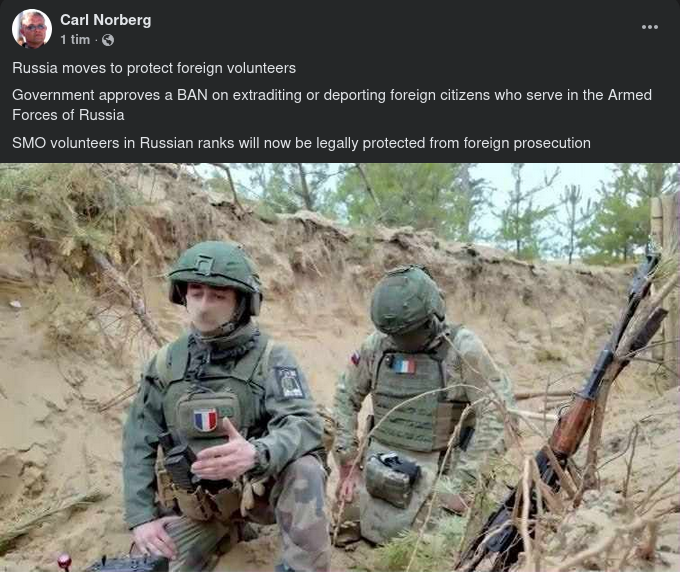Viewport: 680px width, 572px height.
Task: Click the "Russia moves to protect foreign volunteers" line
Action: tap(154, 68)
